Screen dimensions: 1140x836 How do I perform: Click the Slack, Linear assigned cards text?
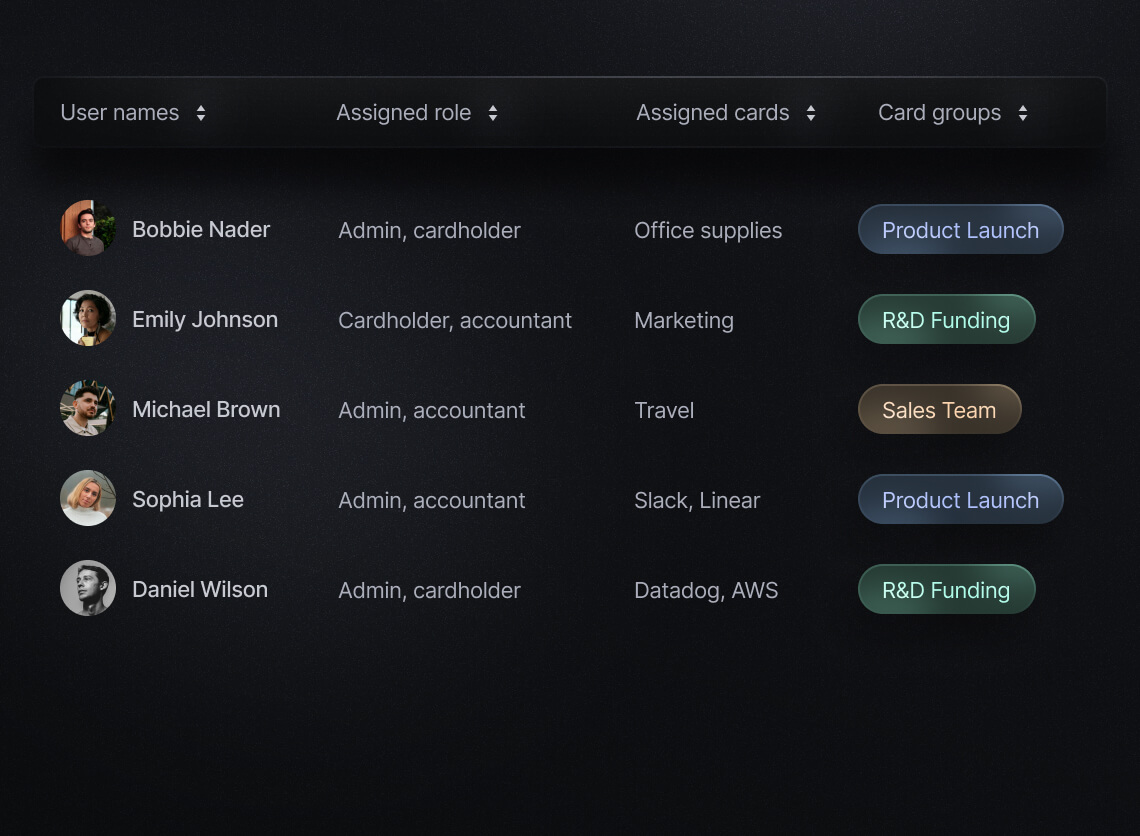[x=696, y=500]
